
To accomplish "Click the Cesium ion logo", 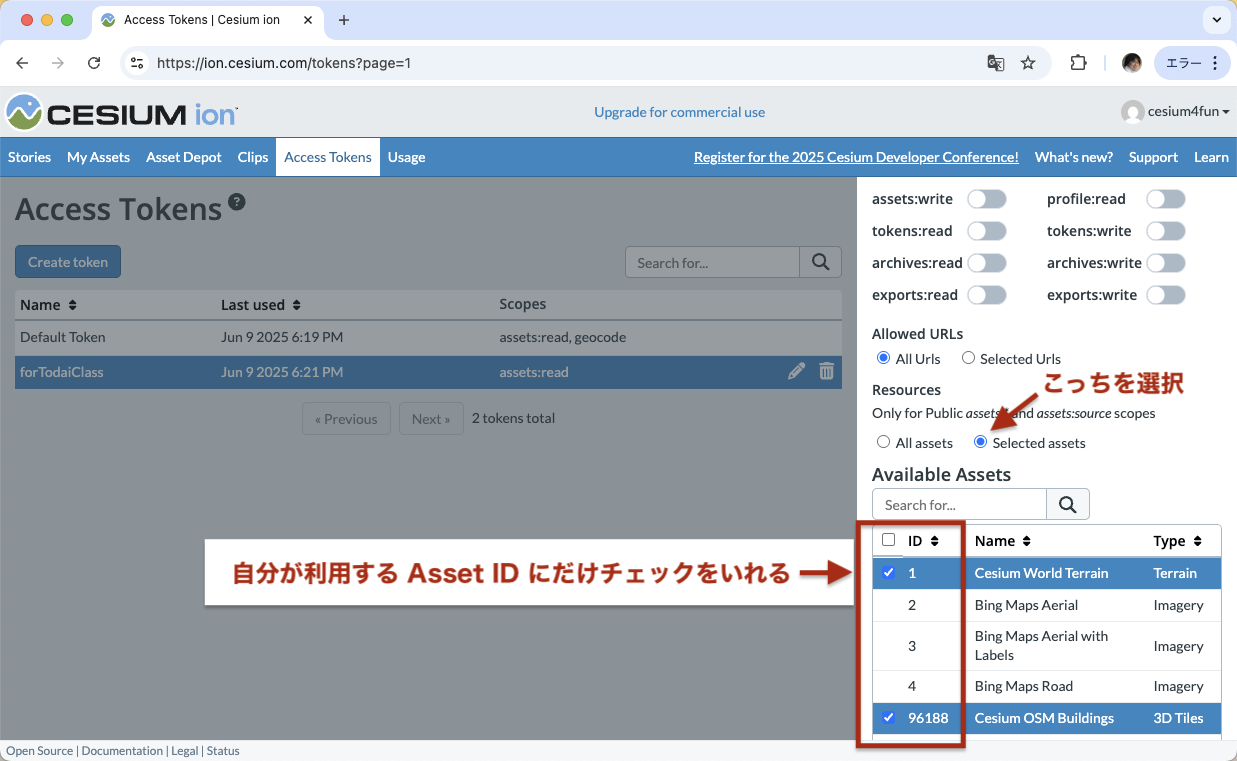I will click(120, 112).
